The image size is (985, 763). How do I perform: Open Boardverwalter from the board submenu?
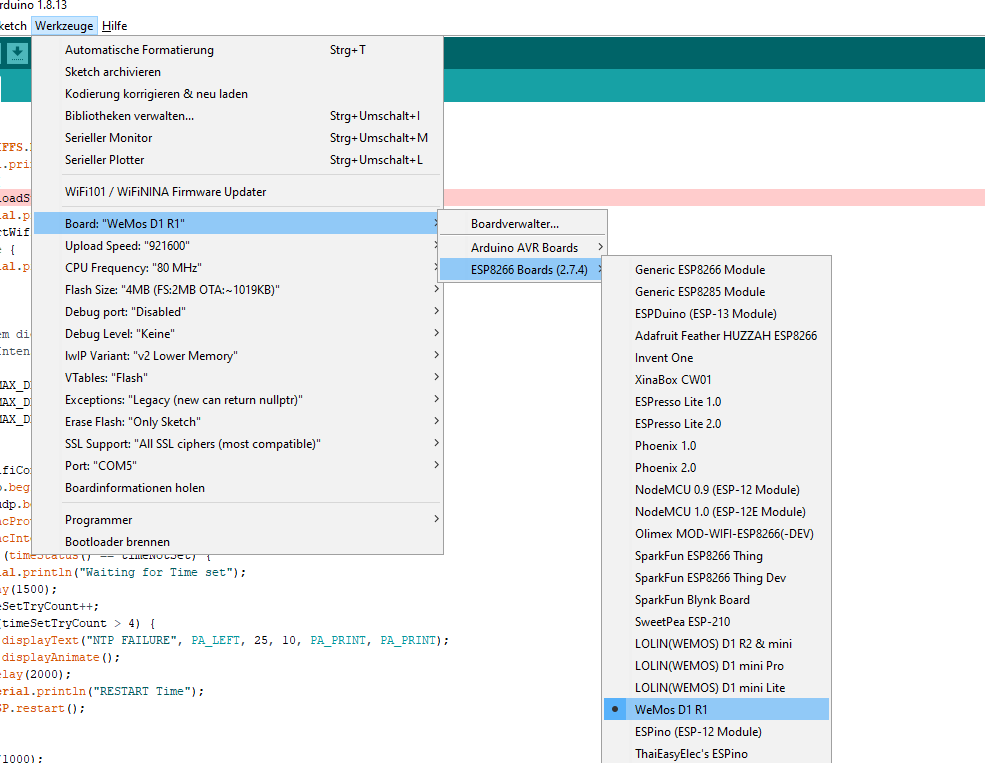515,224
